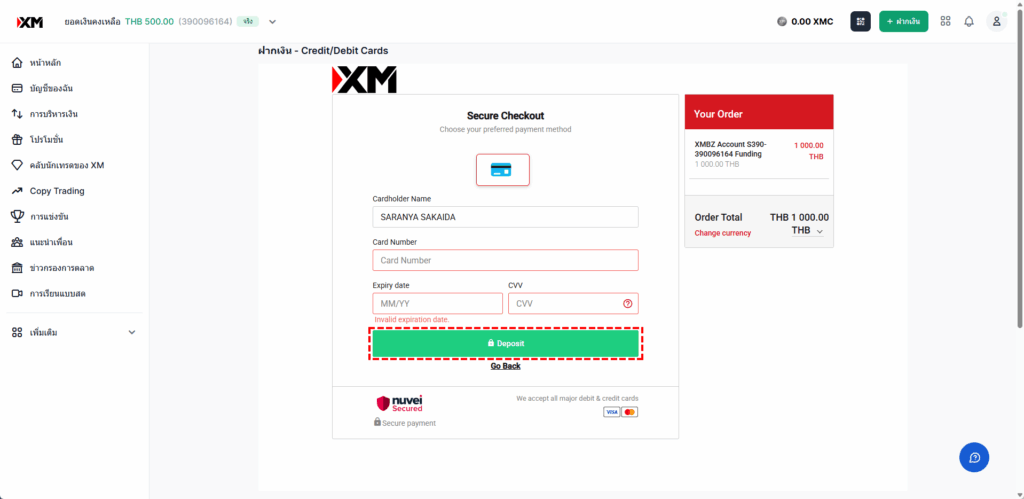
Task: Click the home icon beside หน้าหลัก
Action: 18,63
